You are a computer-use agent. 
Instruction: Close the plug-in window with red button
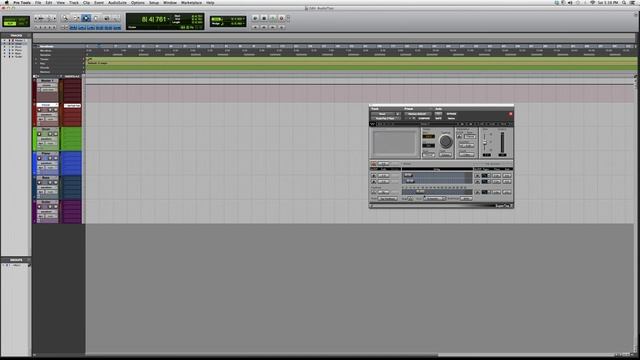point(510,114)
